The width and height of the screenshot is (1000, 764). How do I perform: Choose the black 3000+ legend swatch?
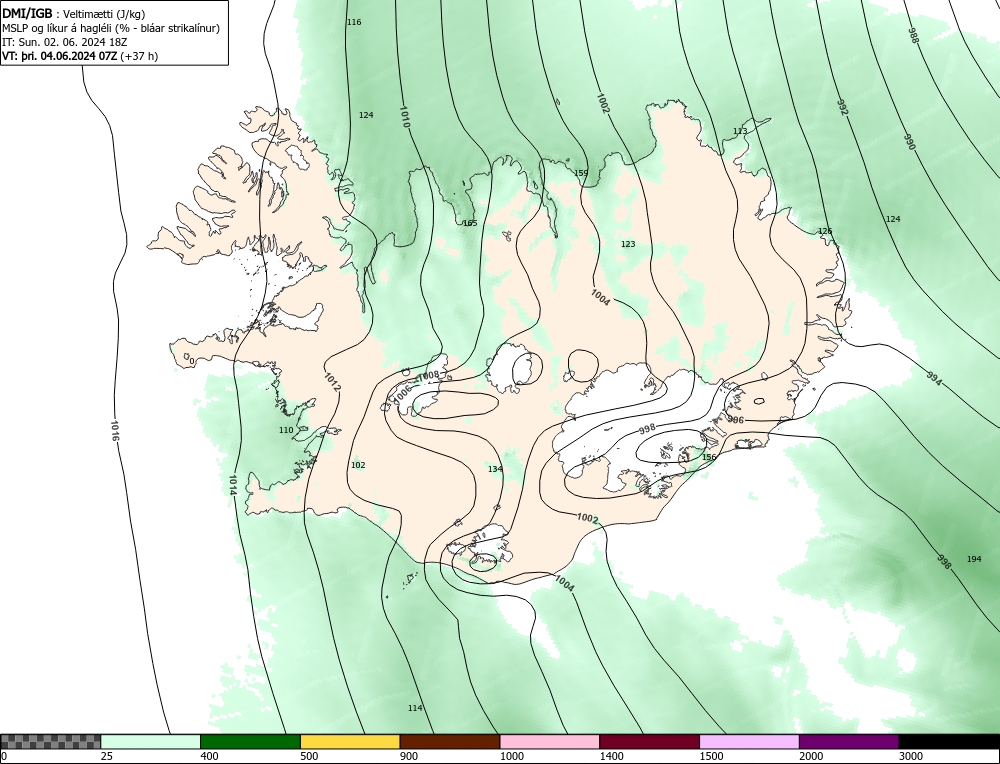point(949,741)
